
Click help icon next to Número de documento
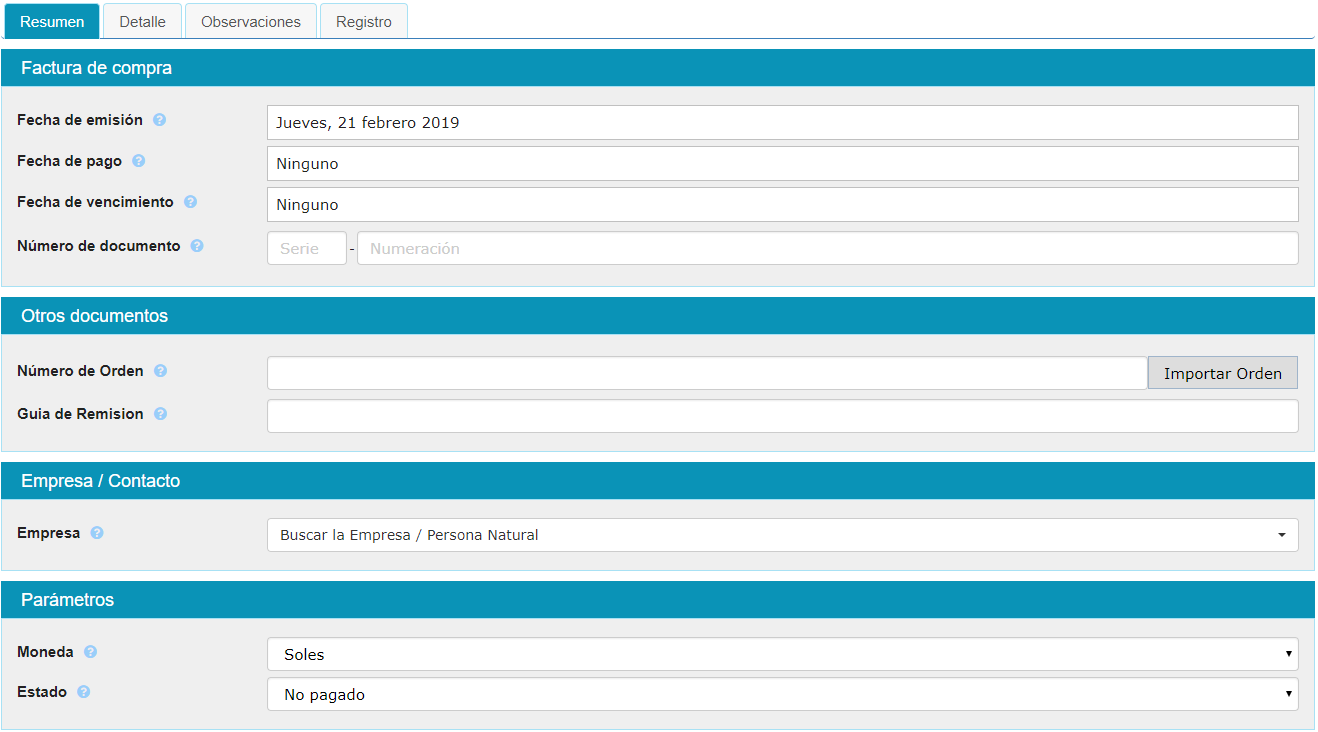197,246
